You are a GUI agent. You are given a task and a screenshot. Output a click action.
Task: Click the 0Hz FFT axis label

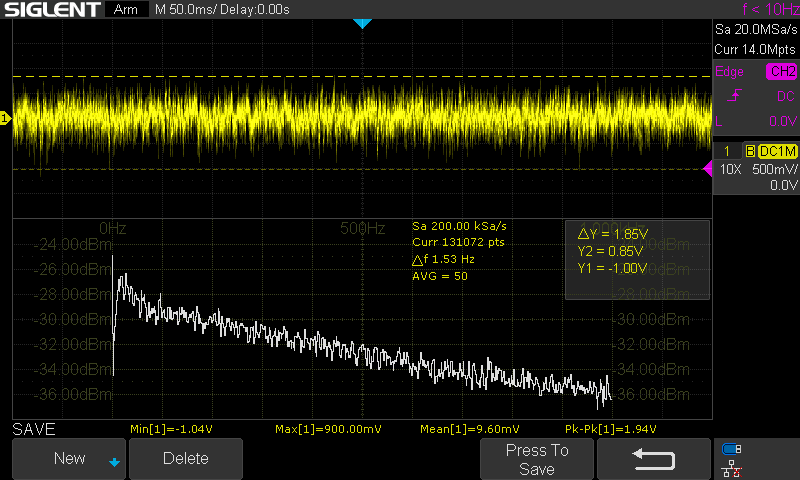[113, 228]
